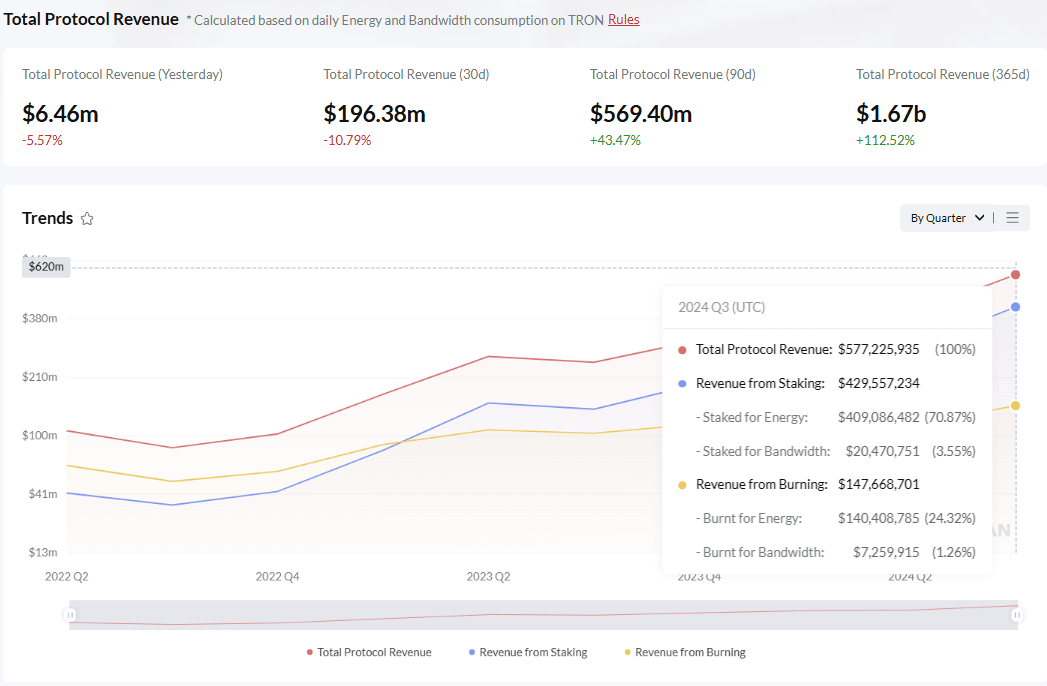Click the yellow burning endpoint marker
The image size is (1047, 686).
[1015, 405]
